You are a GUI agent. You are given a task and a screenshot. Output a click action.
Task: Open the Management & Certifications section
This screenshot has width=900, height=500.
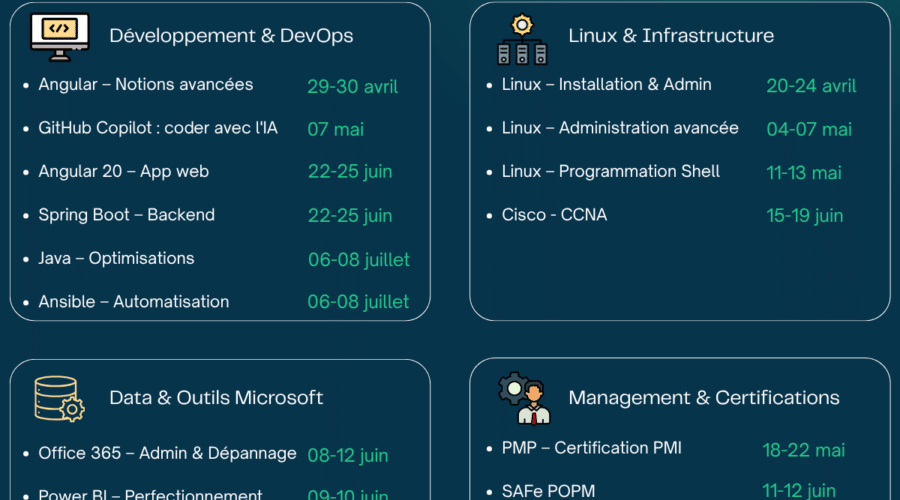pos(704,398)
